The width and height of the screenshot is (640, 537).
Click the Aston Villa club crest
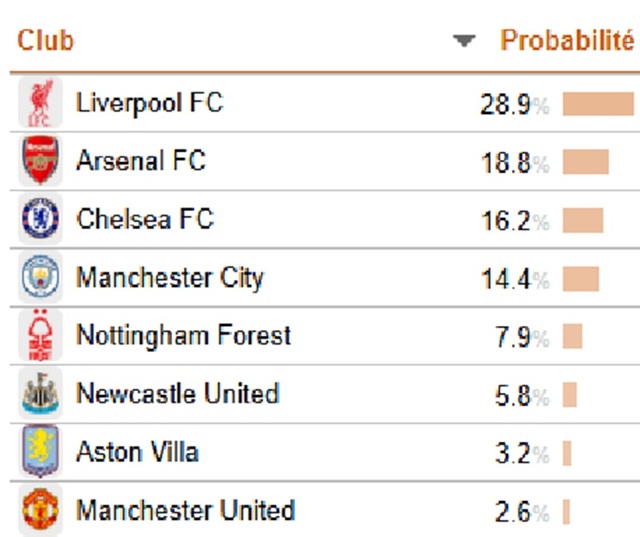click(40, 452)
